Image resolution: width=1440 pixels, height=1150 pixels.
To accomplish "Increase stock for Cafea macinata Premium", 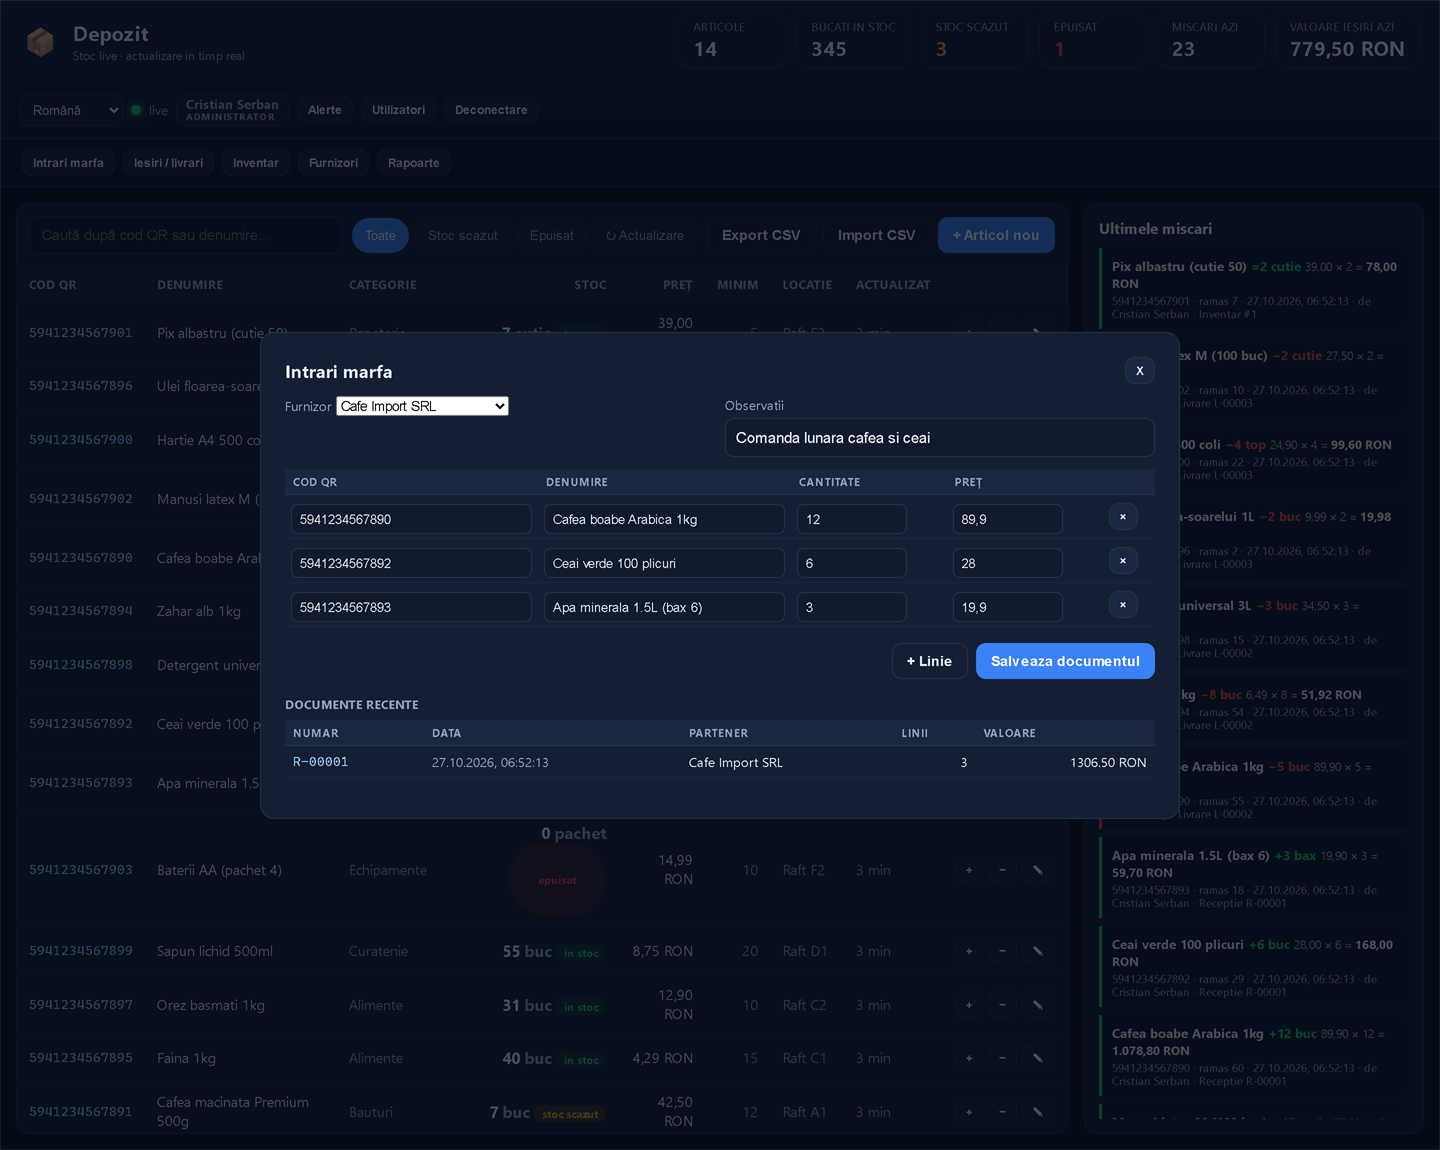I will coord(969,1112).
